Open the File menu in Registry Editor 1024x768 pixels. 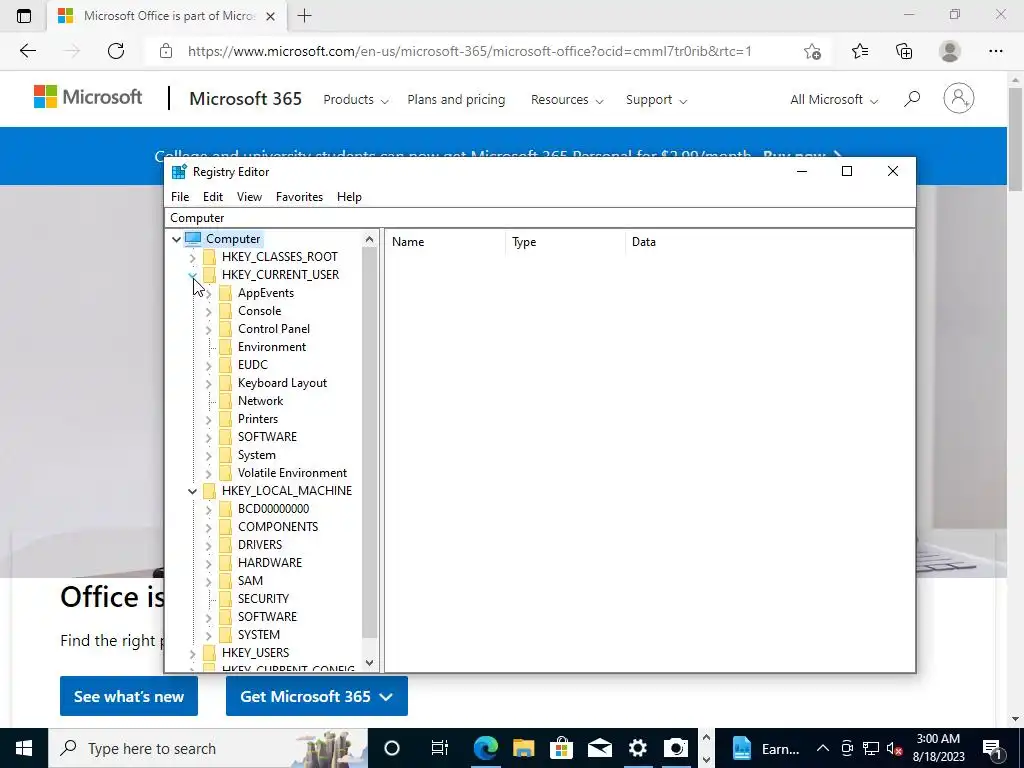click(x=180, y=197)
